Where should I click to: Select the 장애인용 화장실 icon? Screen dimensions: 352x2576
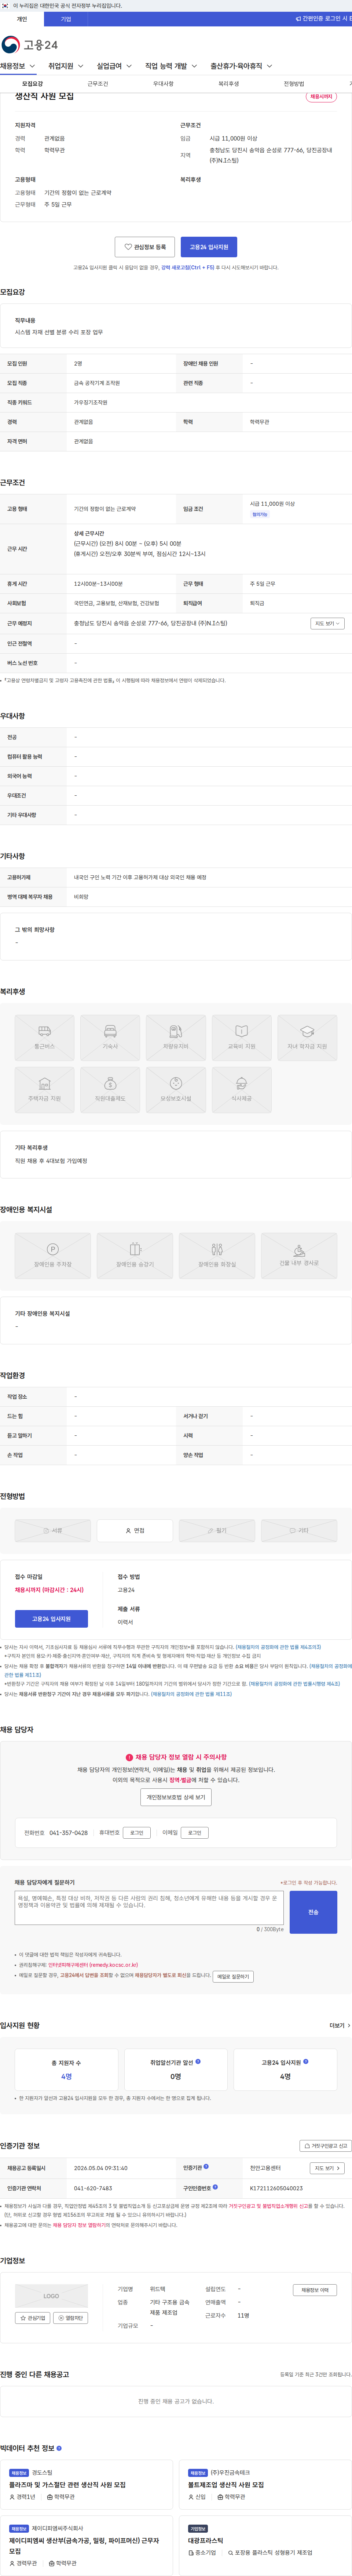217,1256
